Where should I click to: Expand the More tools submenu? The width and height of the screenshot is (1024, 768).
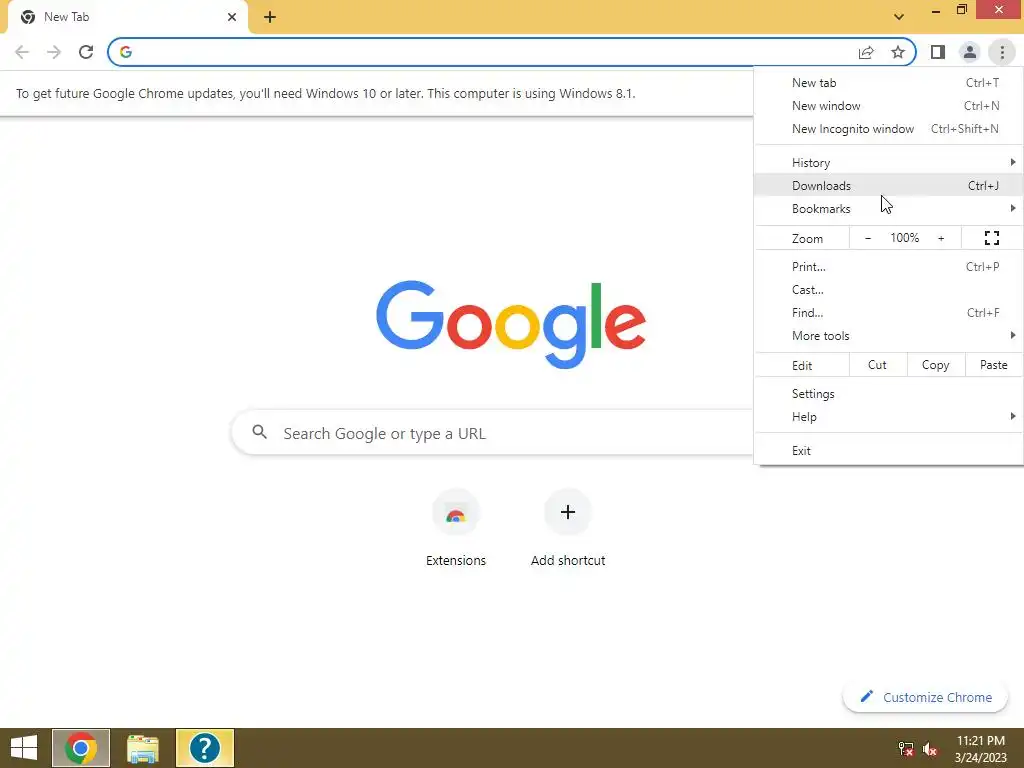(x=888, y=336)
